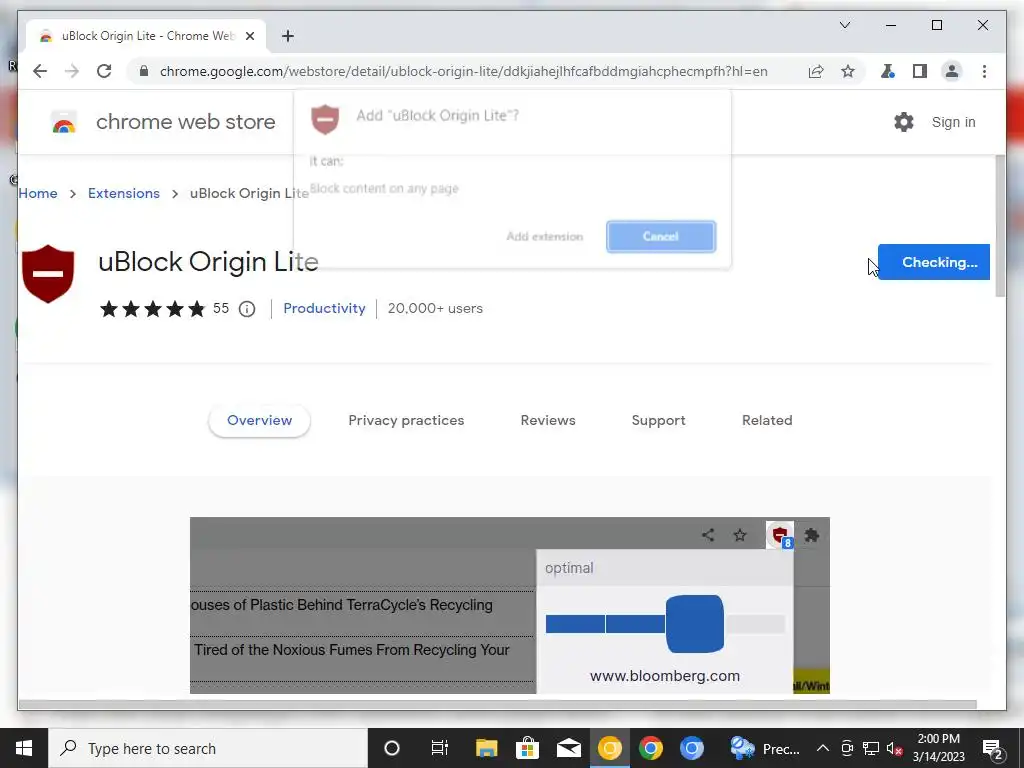The height and width of the screenshot is (768, 1024).
Task: Click the horizontal scrollbar at the bottom
Action: pos(498,705)
